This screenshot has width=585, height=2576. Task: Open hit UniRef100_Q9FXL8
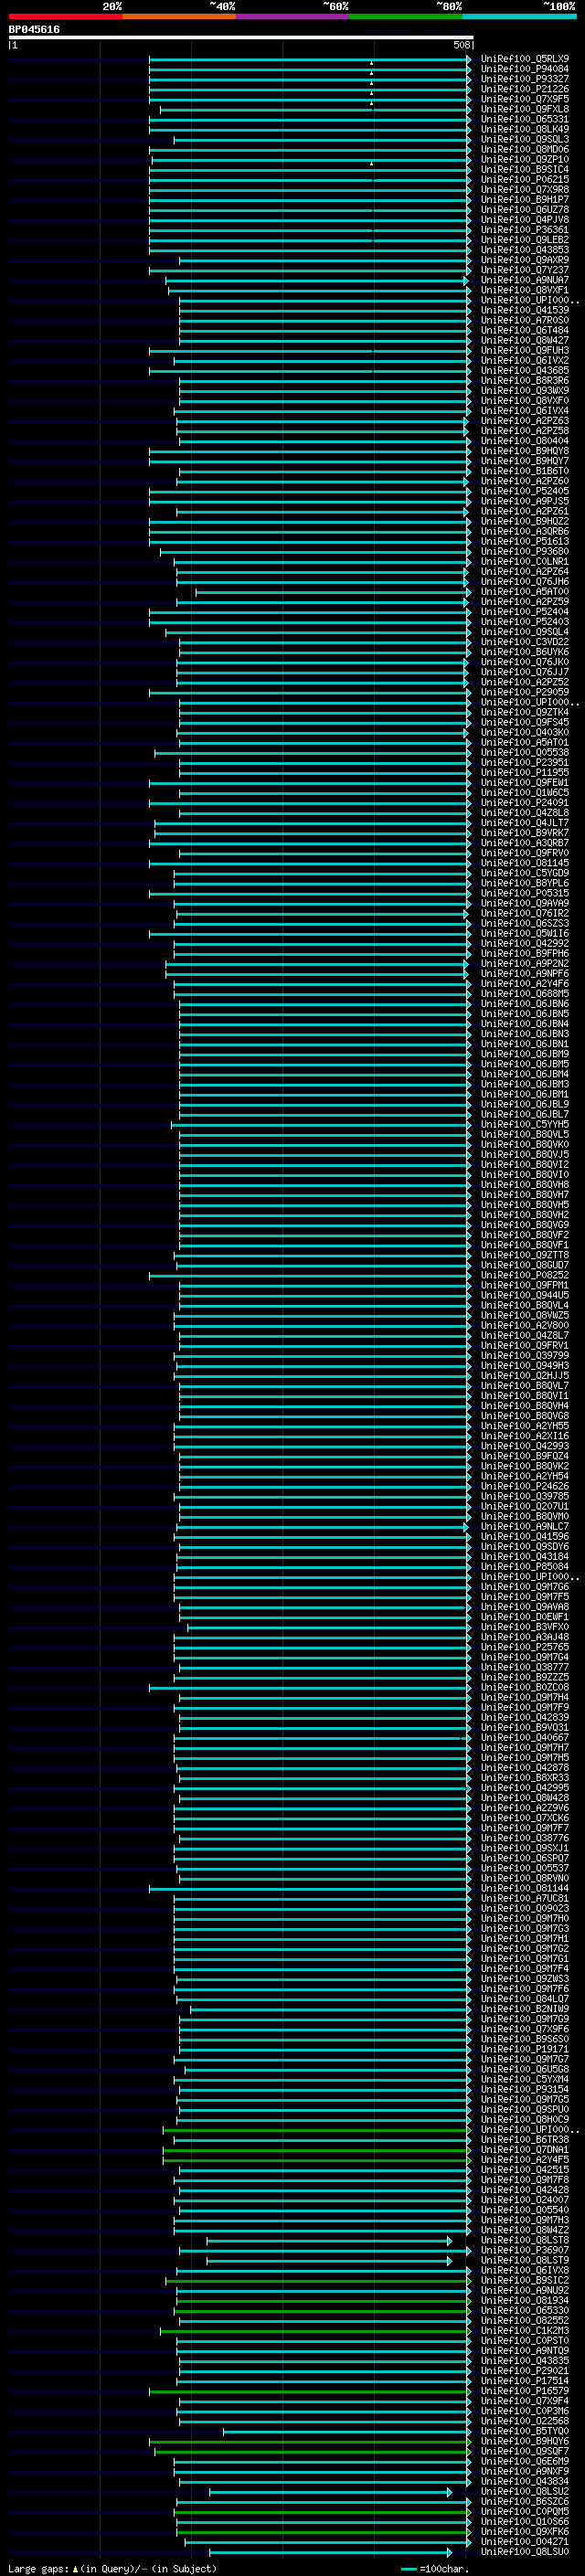pos(525,109)
